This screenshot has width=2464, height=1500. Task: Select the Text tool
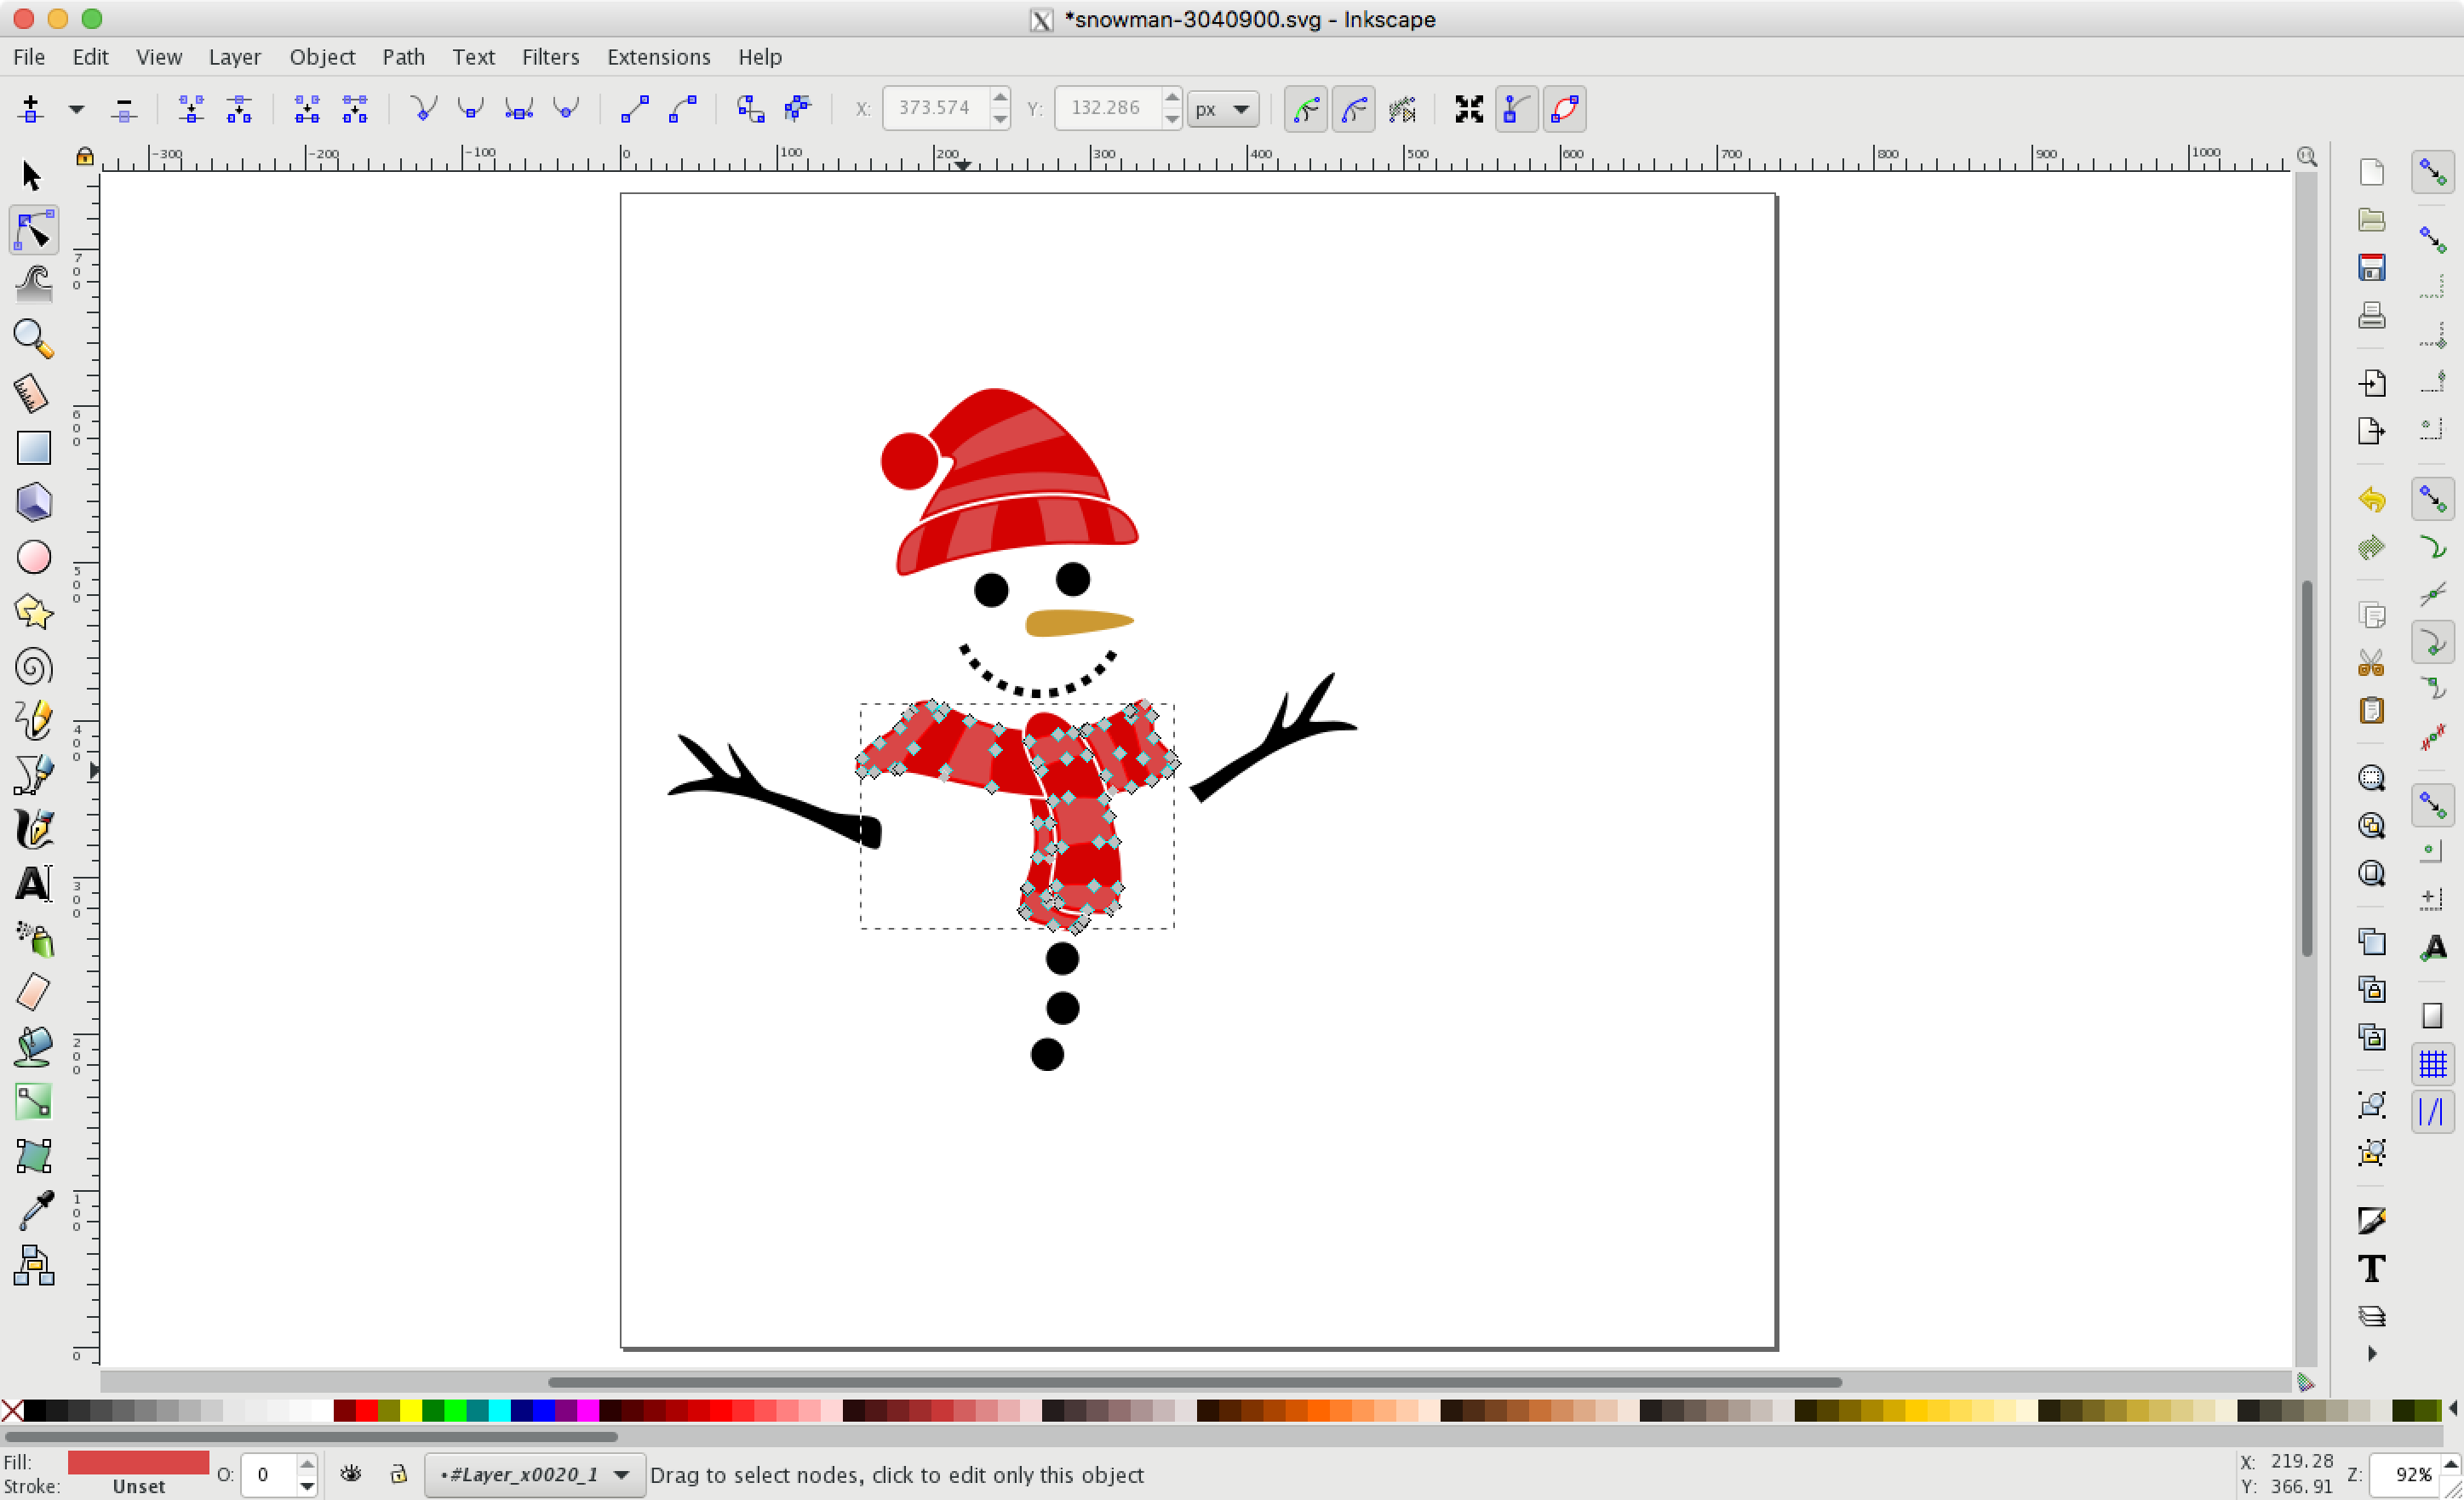(33, 884)
